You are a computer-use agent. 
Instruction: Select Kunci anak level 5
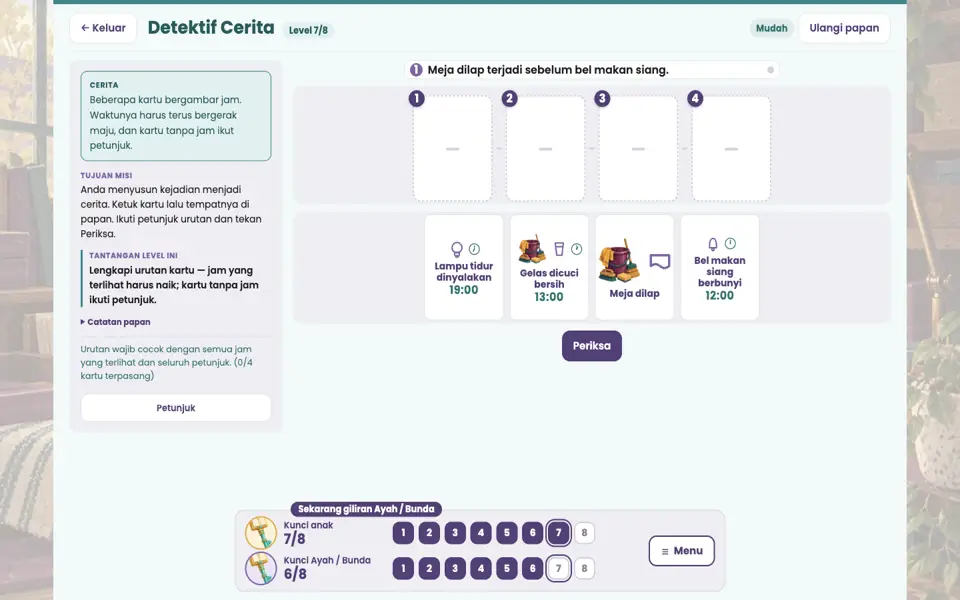pos(506,533)
